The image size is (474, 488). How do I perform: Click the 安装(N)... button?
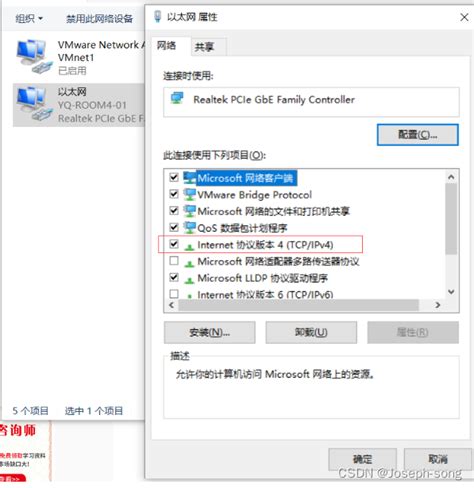[209, 332]
